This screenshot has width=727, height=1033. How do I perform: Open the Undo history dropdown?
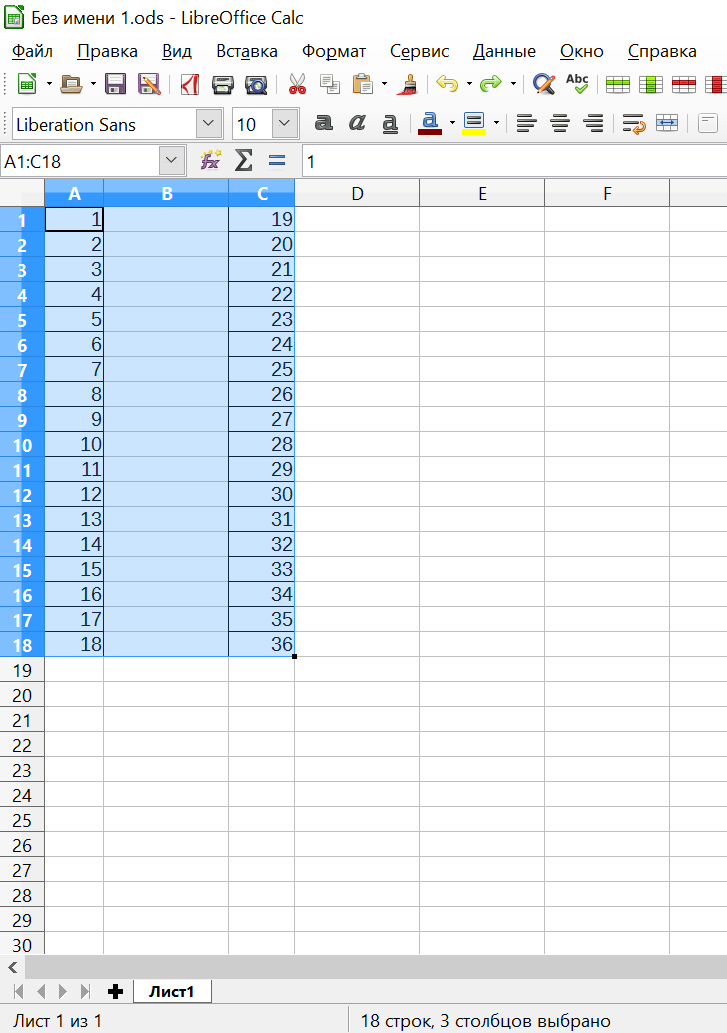pyautogui.click(x=470, y=84)
